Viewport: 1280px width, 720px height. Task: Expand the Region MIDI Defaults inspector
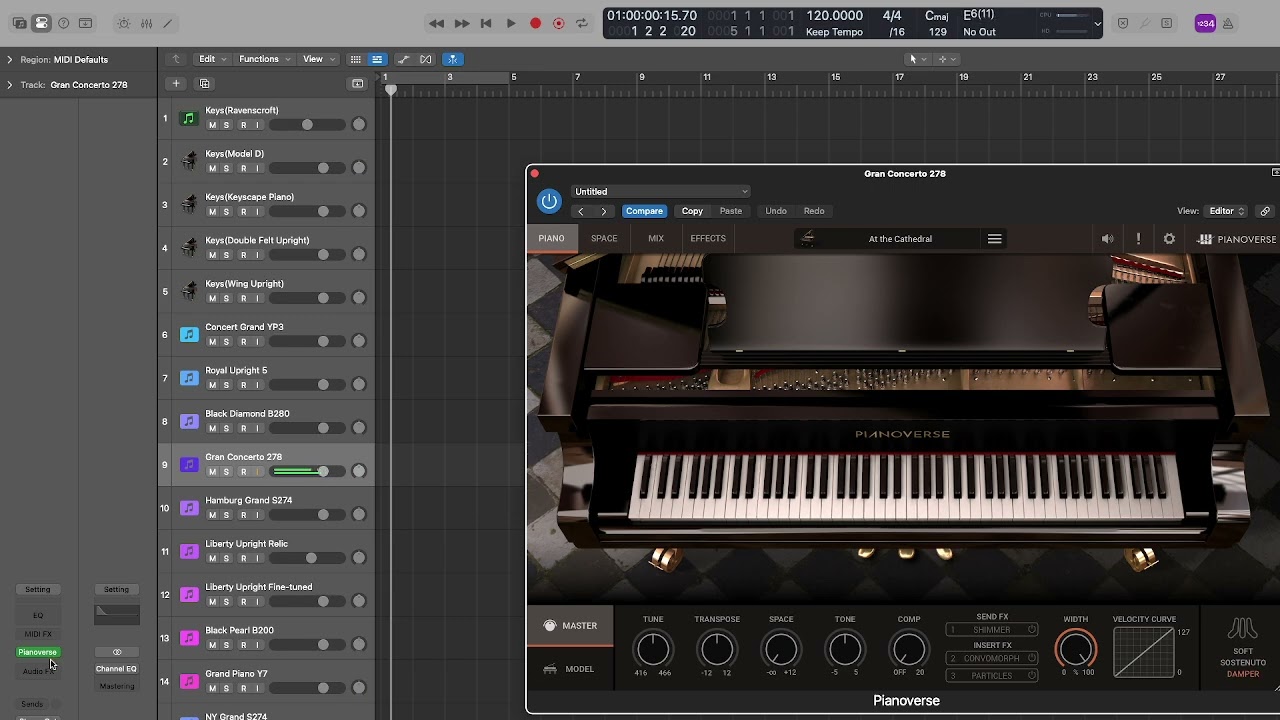(10, 59)
